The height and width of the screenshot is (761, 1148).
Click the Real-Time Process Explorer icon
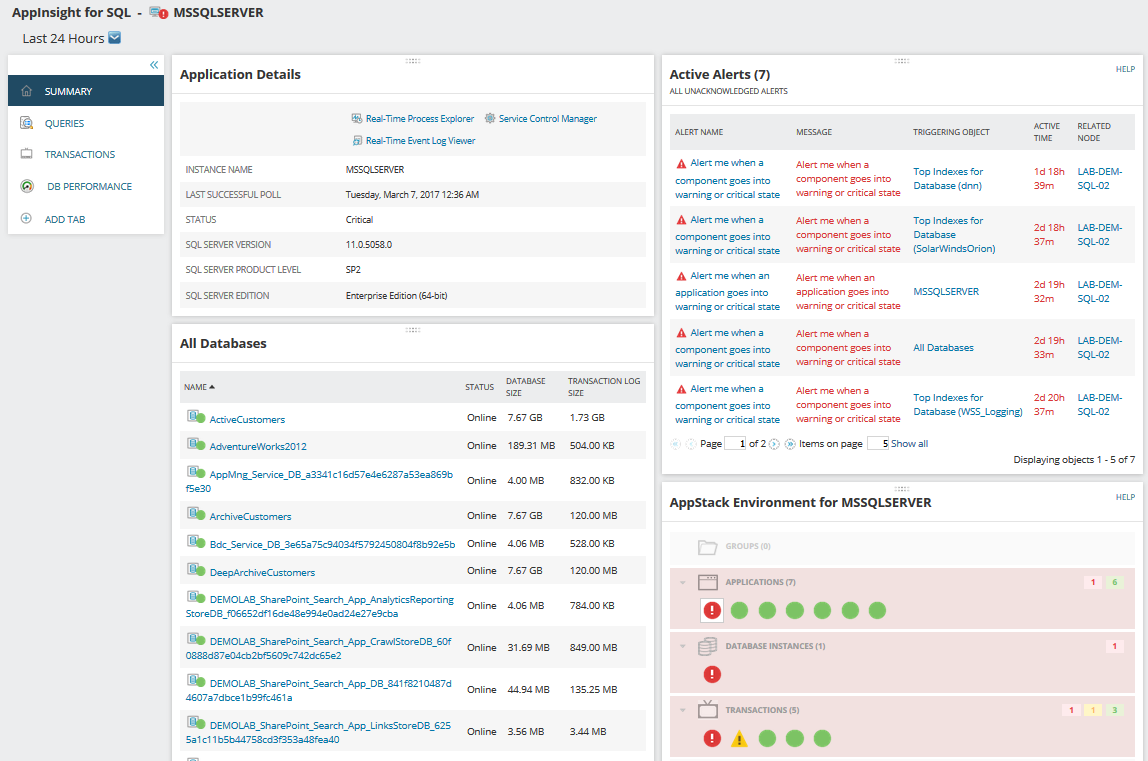(x=357, y=118)
